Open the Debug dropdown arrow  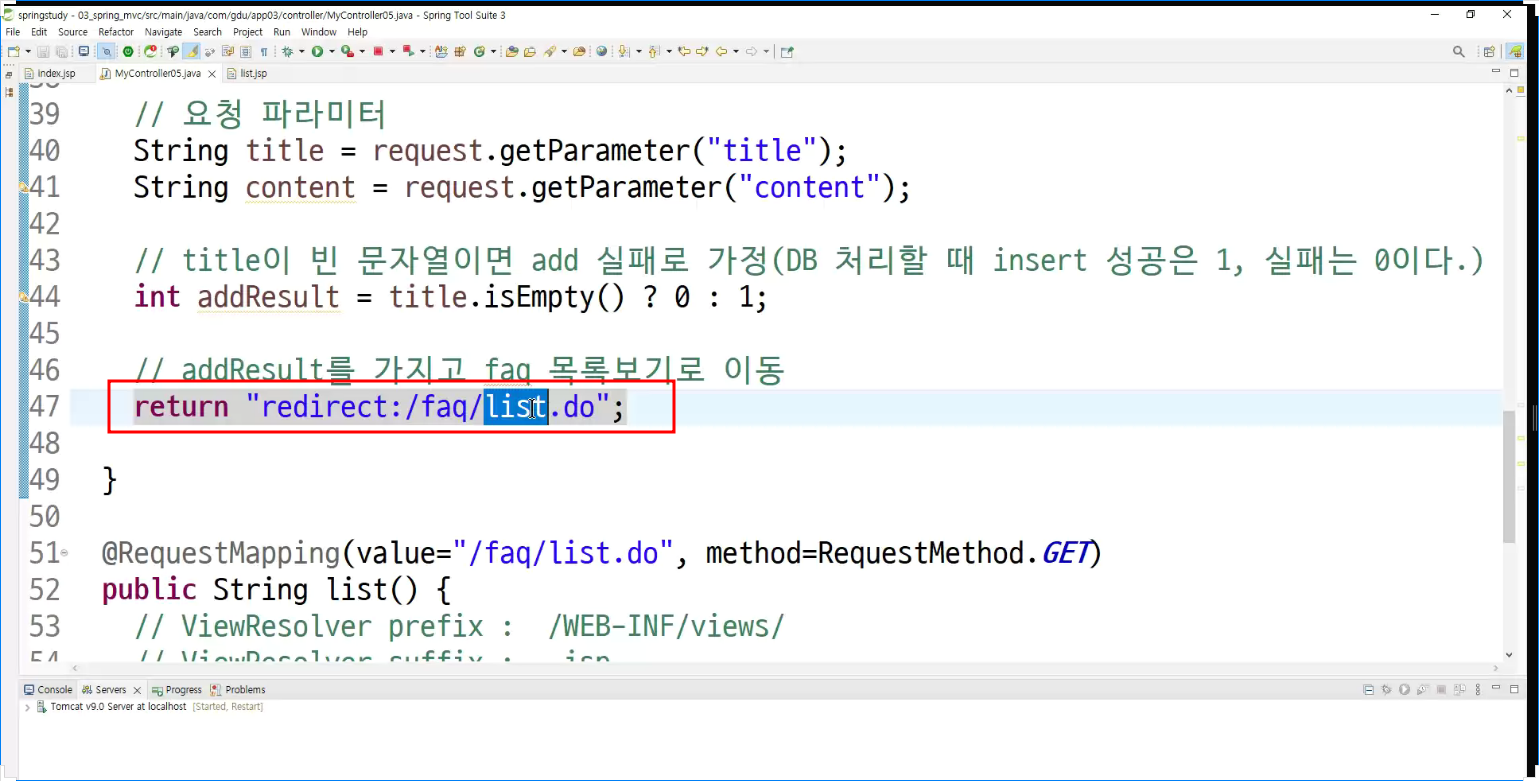point(301,51)
